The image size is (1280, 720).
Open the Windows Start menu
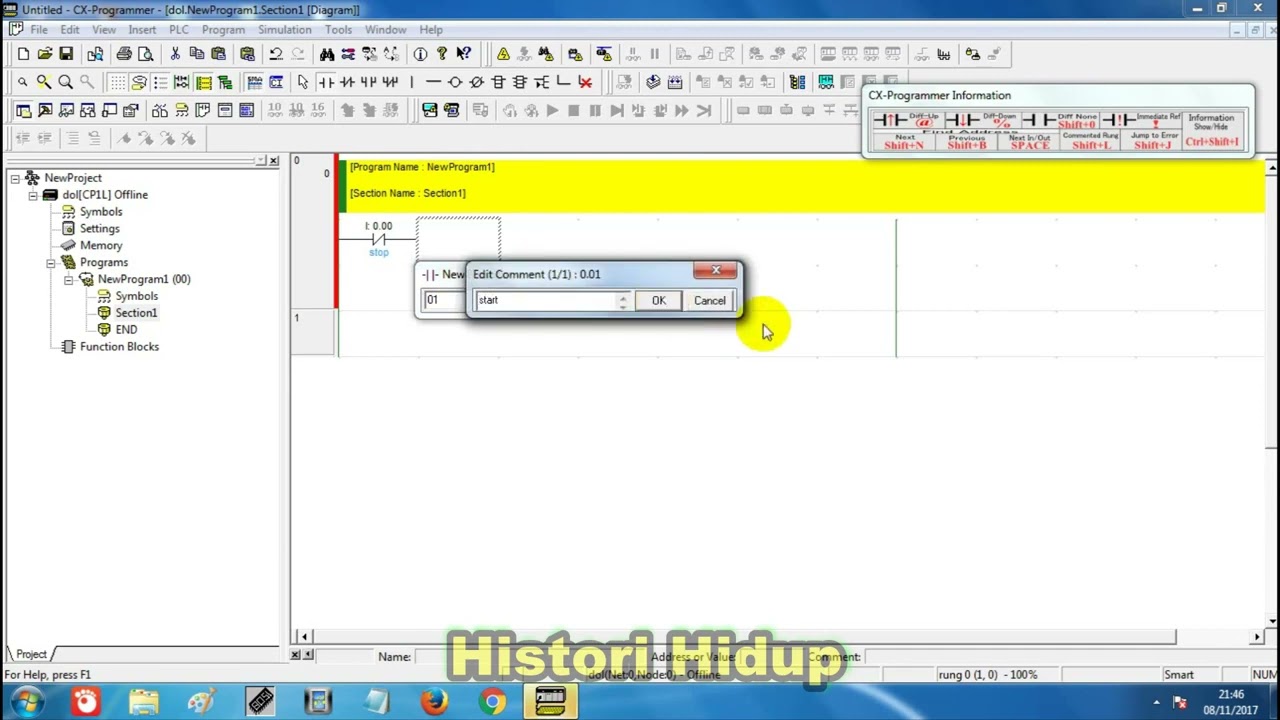pos(26,702)
